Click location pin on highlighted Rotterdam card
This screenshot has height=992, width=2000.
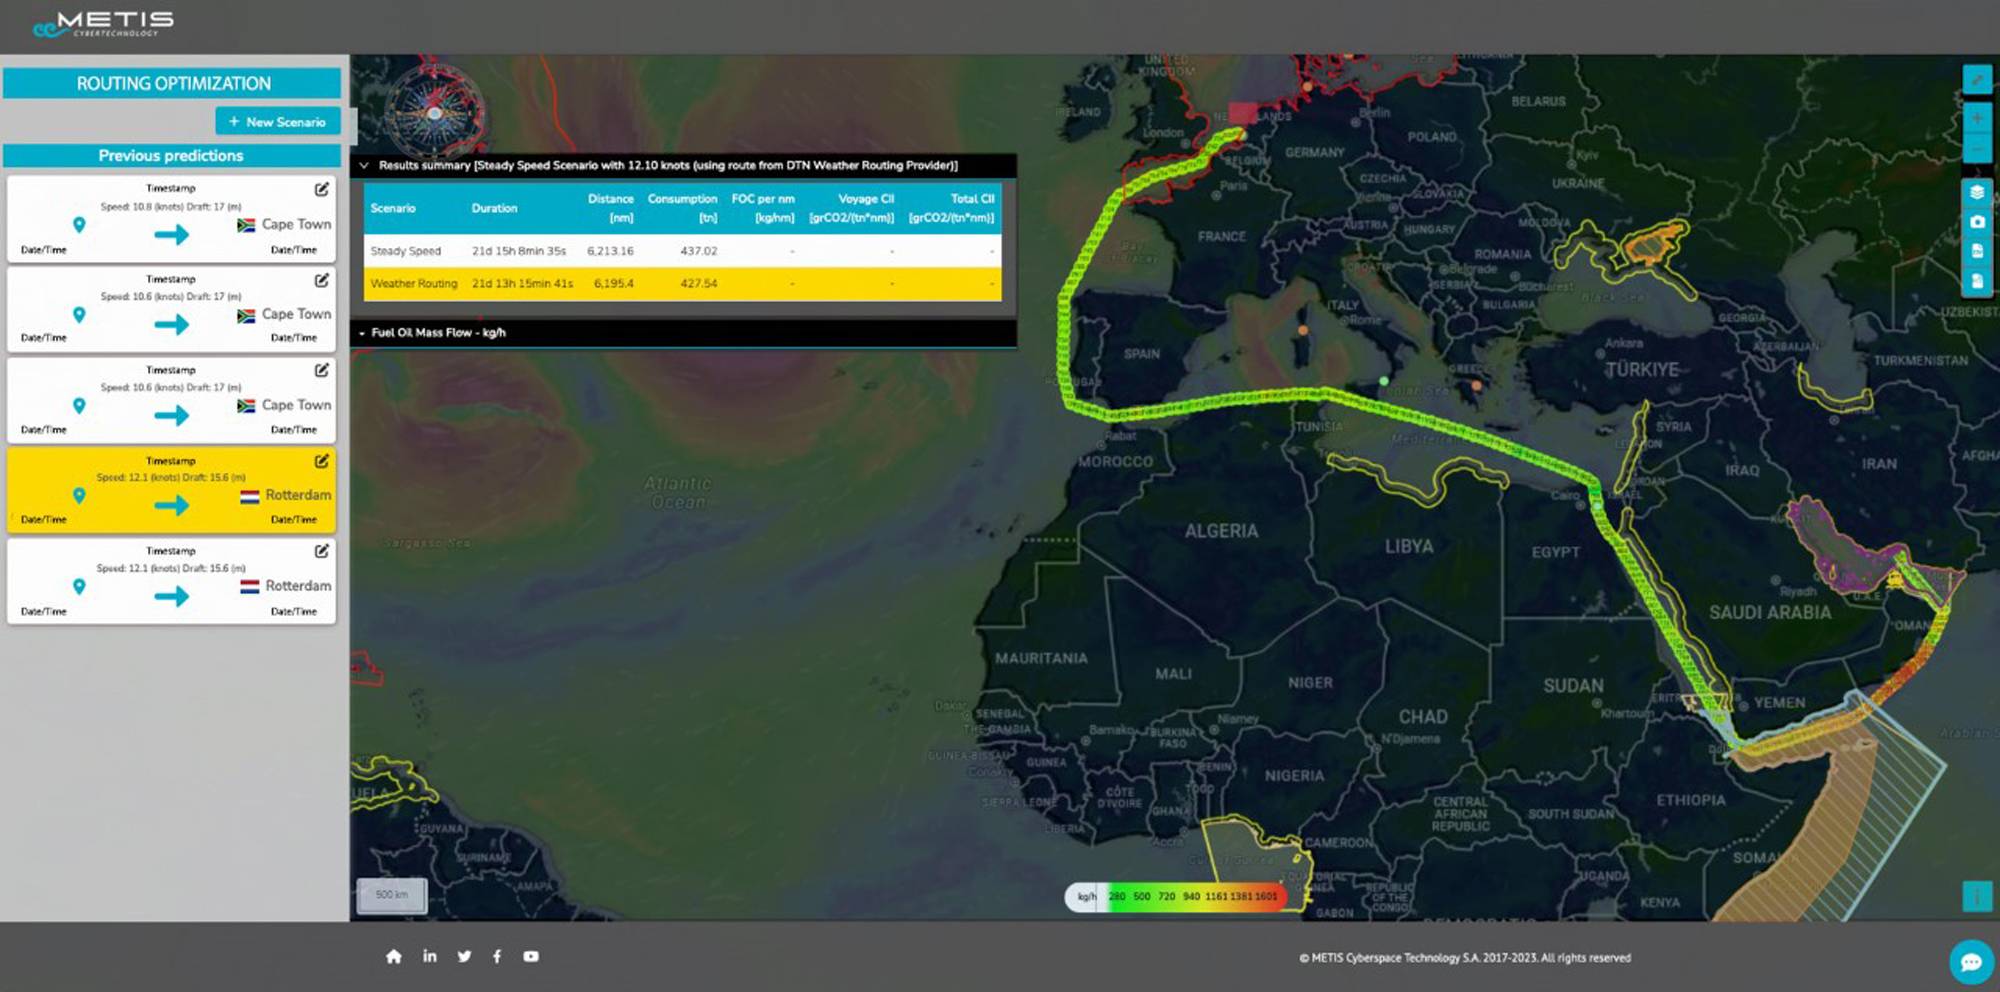[79, 496]
